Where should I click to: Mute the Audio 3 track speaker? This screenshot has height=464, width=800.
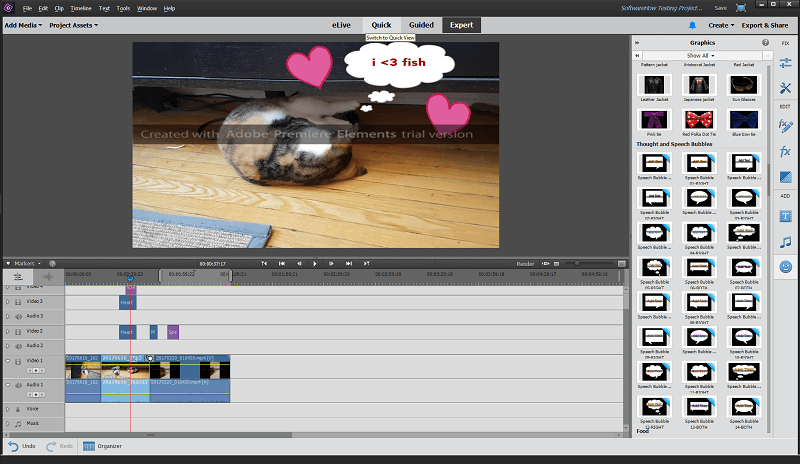(18, 317)
